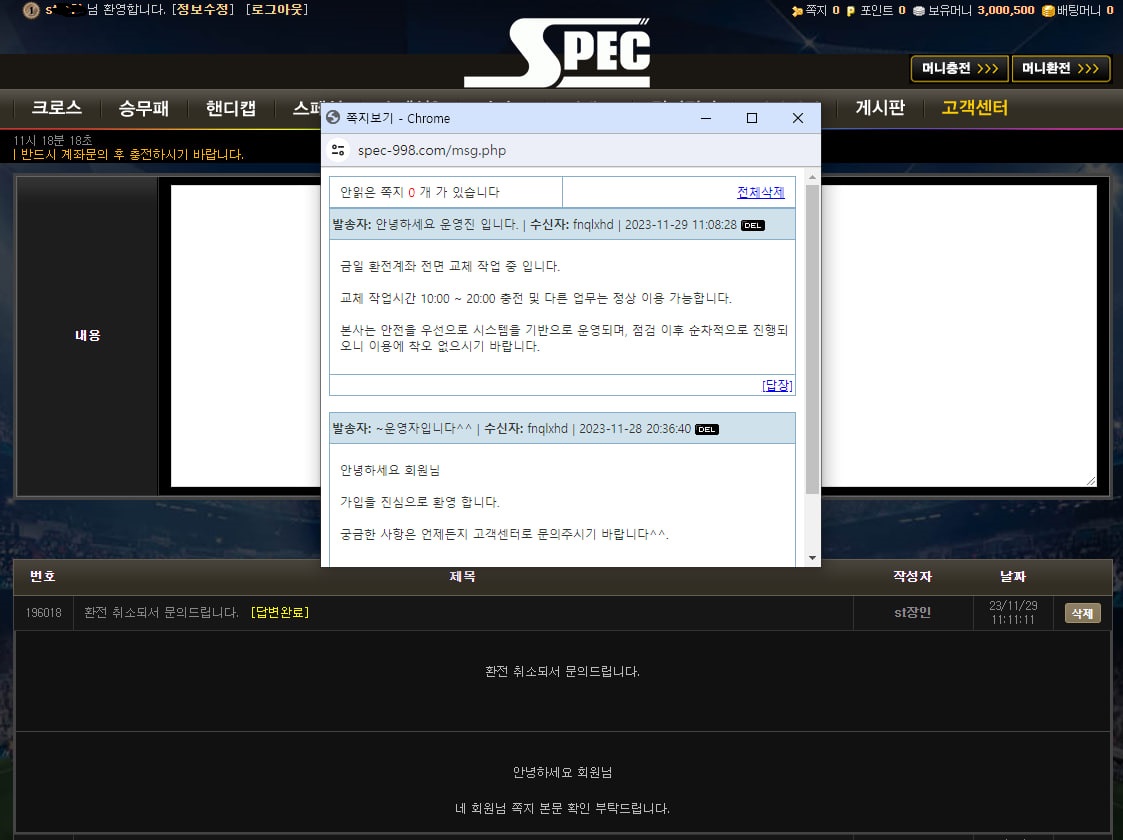Click the gold coin stack icon beside 배팅머니
The height and width of the screenshot is (840, 1123).
(x=1048, y=9)
